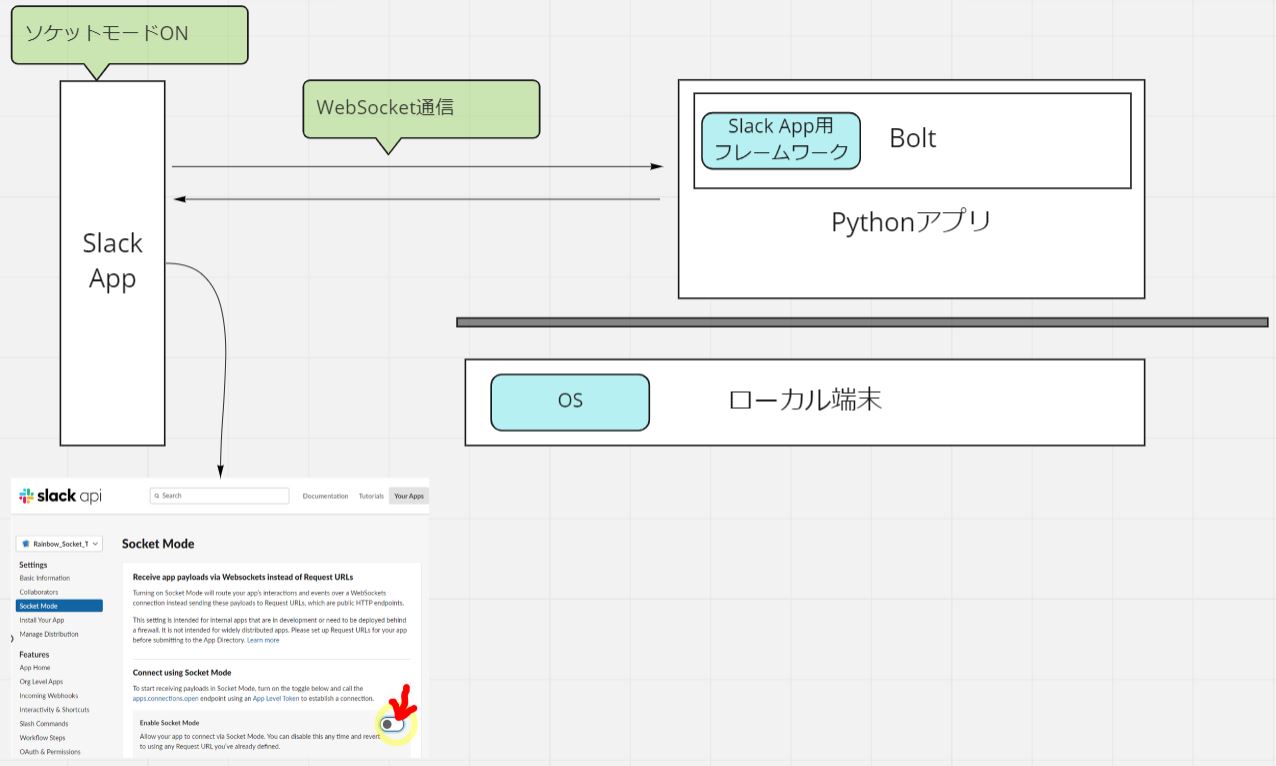Viewport: 1276px width, 766px height.
Task: Open the Documentation menu item
Action: (325, 496)
